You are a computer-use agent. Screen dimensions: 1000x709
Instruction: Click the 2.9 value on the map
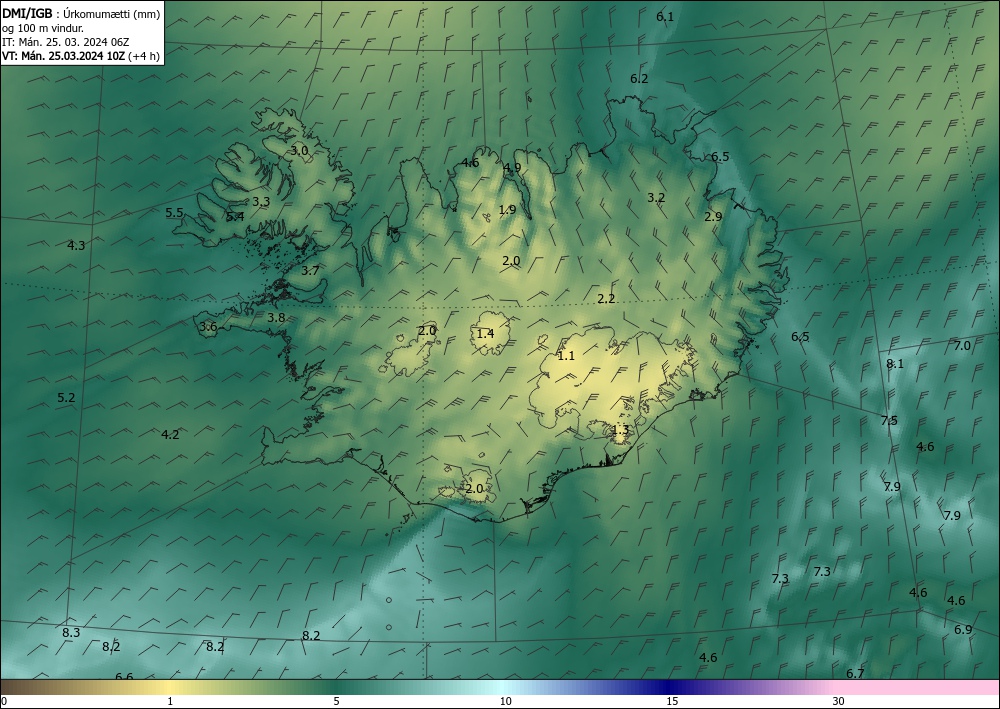(x=713, y=217)
